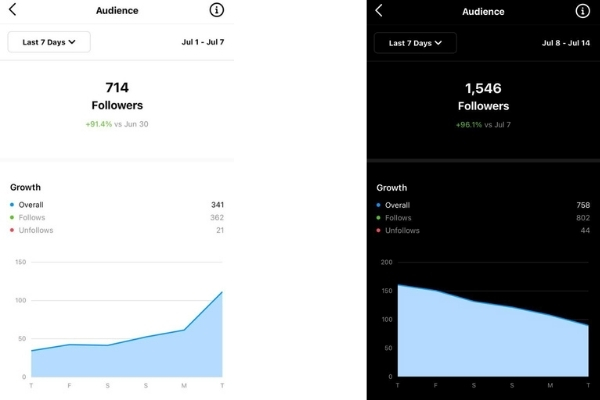Screen dimensions: 600x400
Task: Open info icon on light Audience screen
Action: tap(217, 10)
